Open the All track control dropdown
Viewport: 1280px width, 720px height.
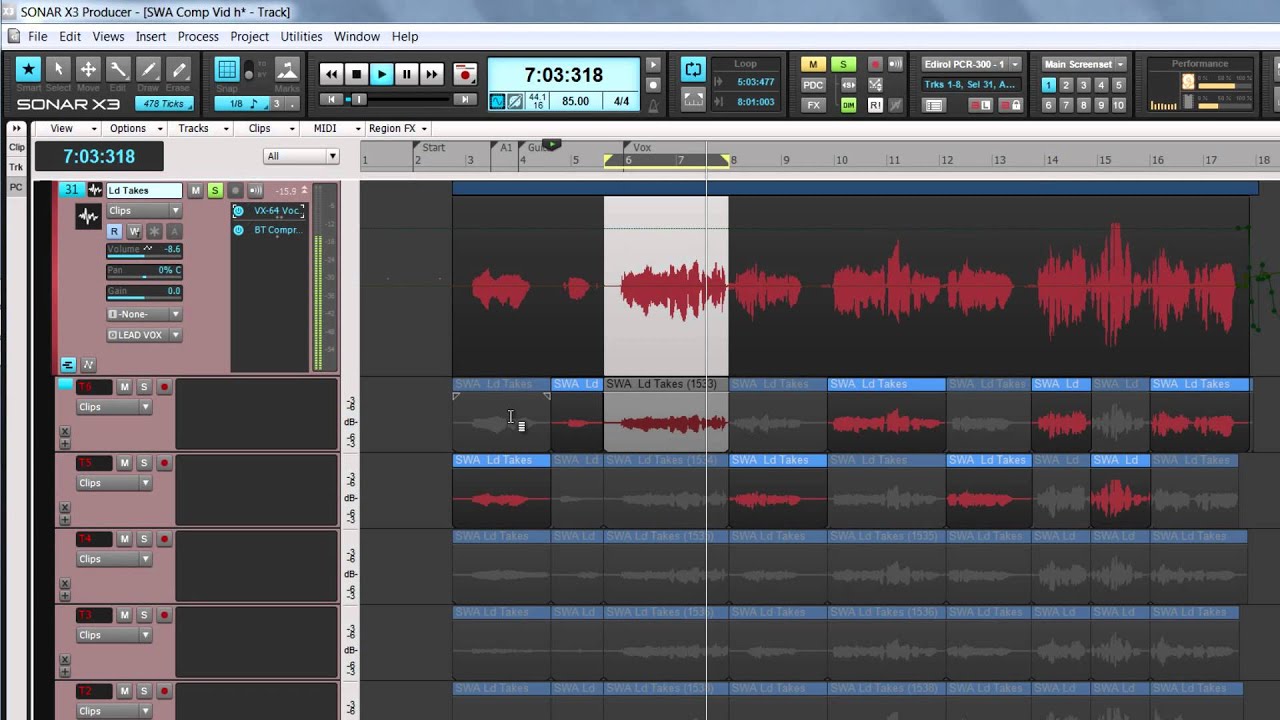(x=302, y=156)
